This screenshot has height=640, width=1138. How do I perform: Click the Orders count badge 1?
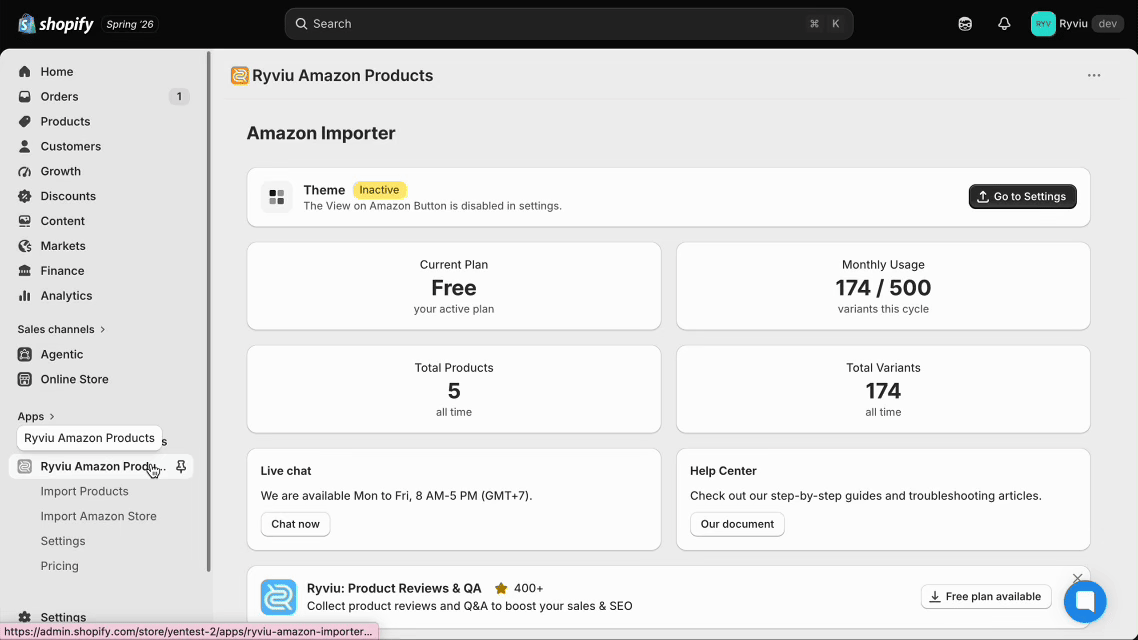click(179, 97)
